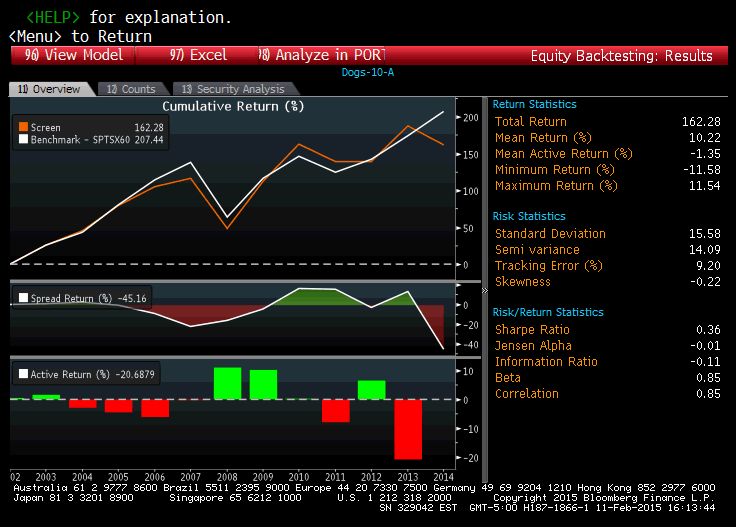Click the Active Return value -20.6879

pyautogui.click(x=135, y=374)
